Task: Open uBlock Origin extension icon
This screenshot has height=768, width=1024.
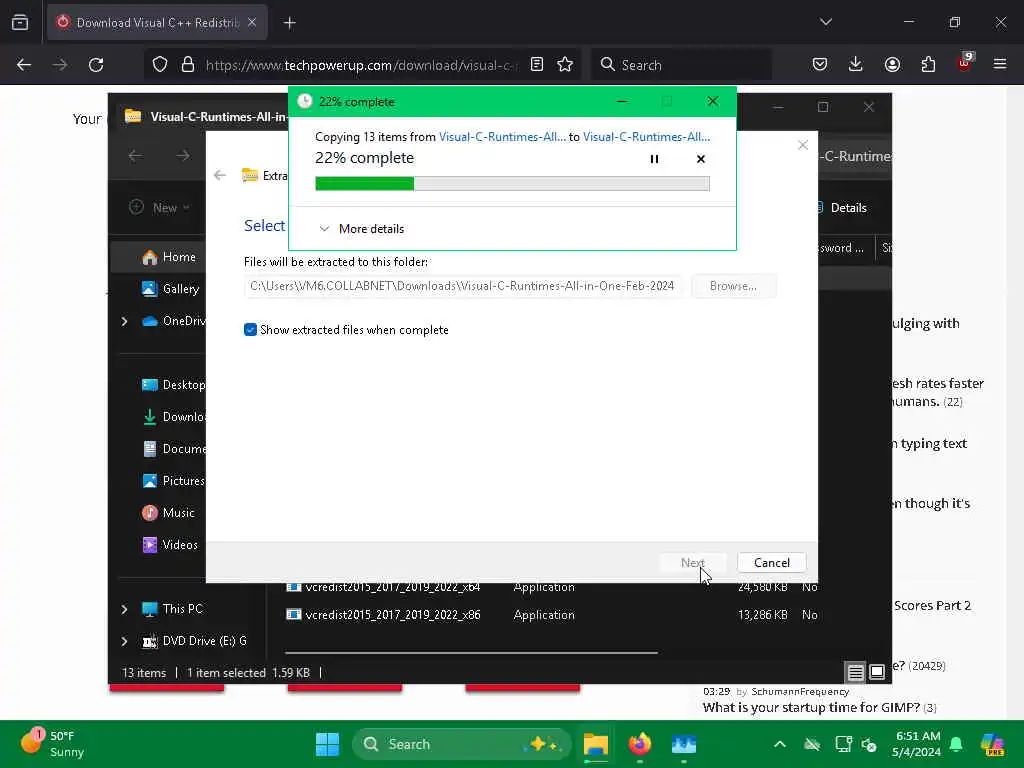Action: click(964, 64)
